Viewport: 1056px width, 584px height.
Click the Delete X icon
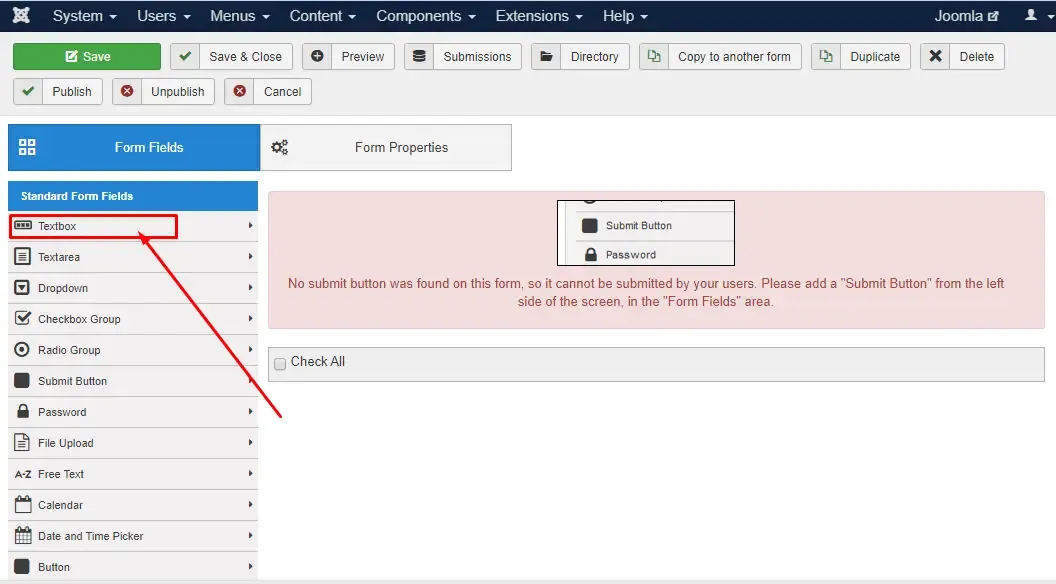935,57
